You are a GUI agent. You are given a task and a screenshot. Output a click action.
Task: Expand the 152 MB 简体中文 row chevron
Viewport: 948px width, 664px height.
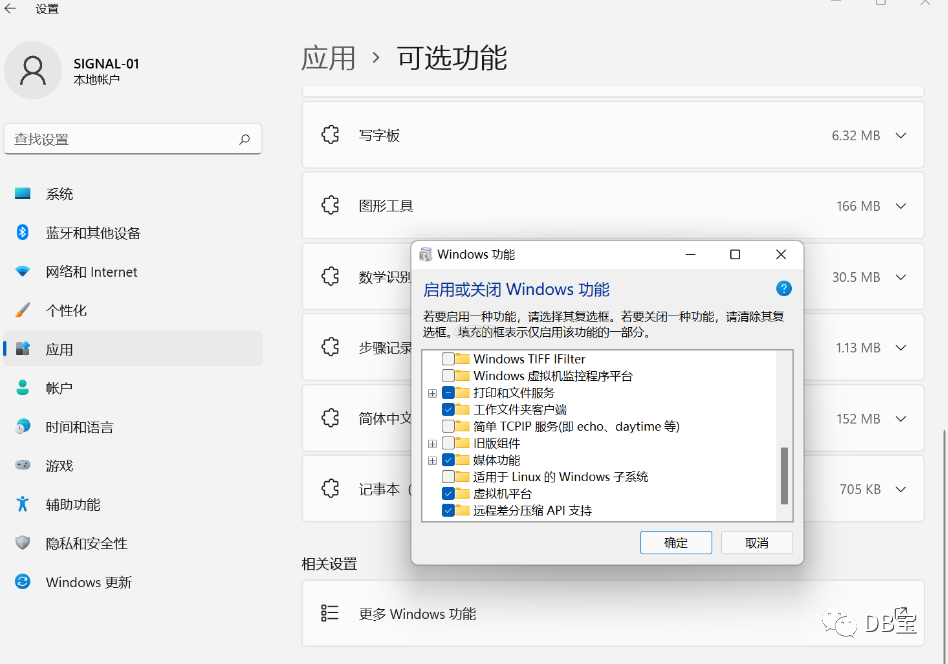[901, 418]
